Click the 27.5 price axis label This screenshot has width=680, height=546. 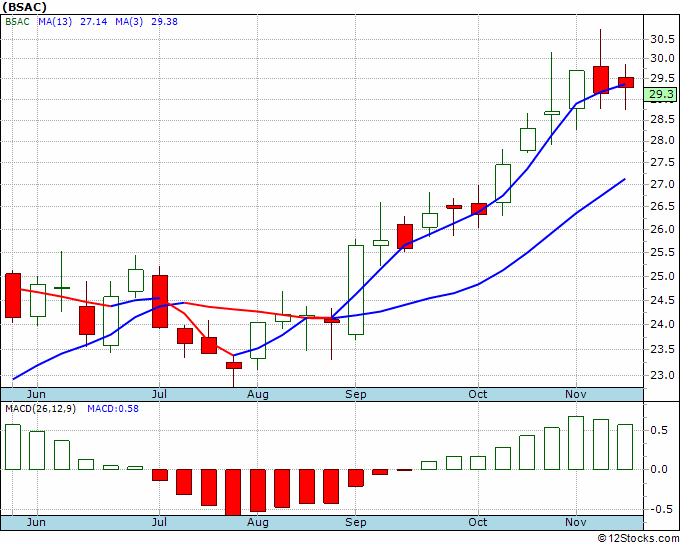pos(662,162)
